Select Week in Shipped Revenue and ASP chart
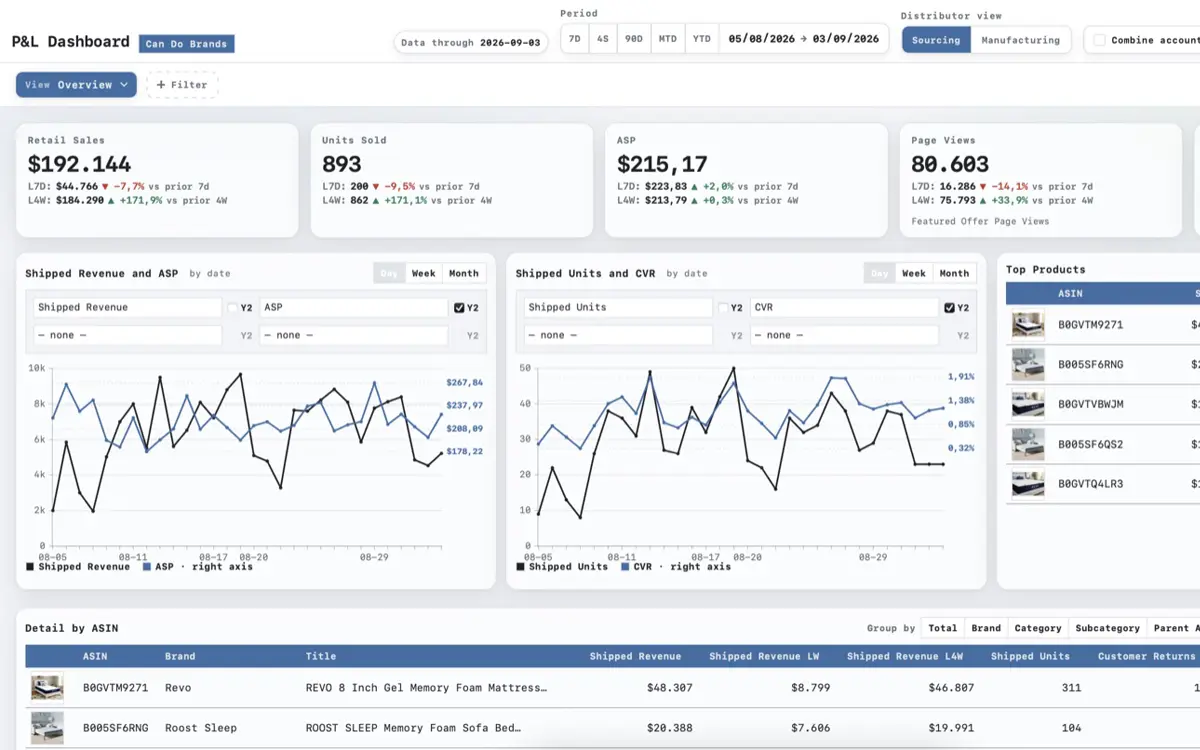This screenshot has width=1200, height=750. 424,273
